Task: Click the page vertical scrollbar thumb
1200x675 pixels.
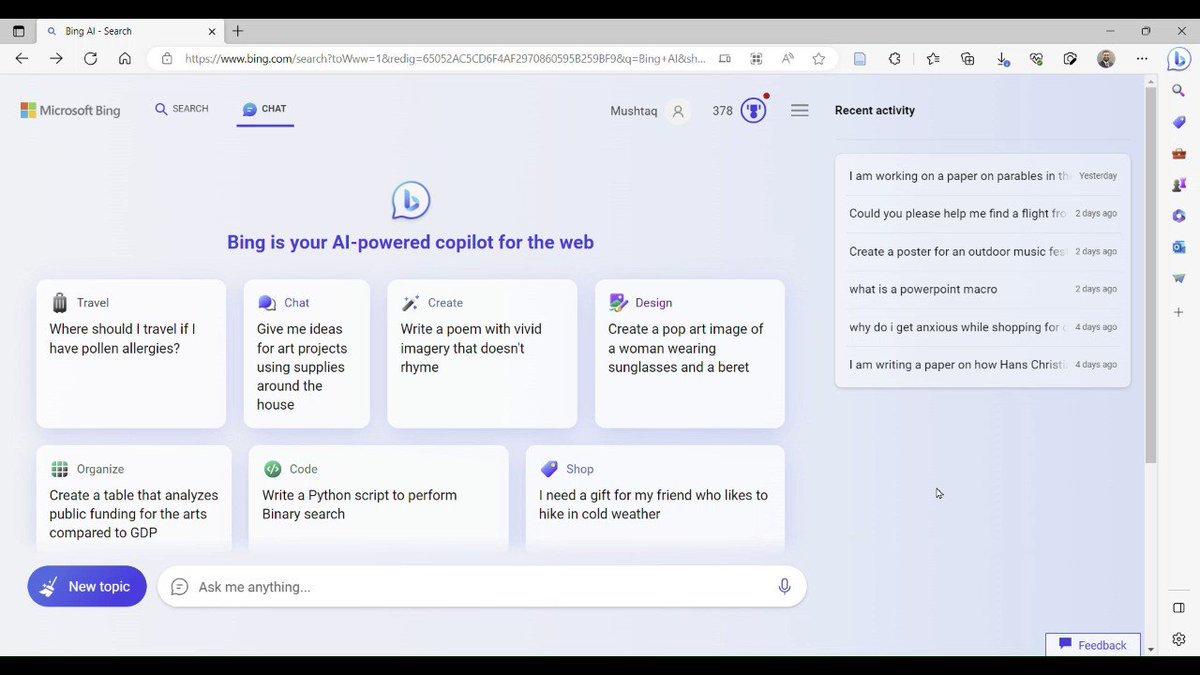Action: [1151, 275]
